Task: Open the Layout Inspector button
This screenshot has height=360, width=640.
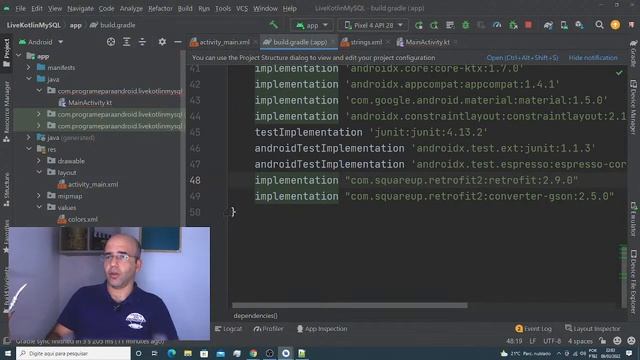Action: (593, 329)
